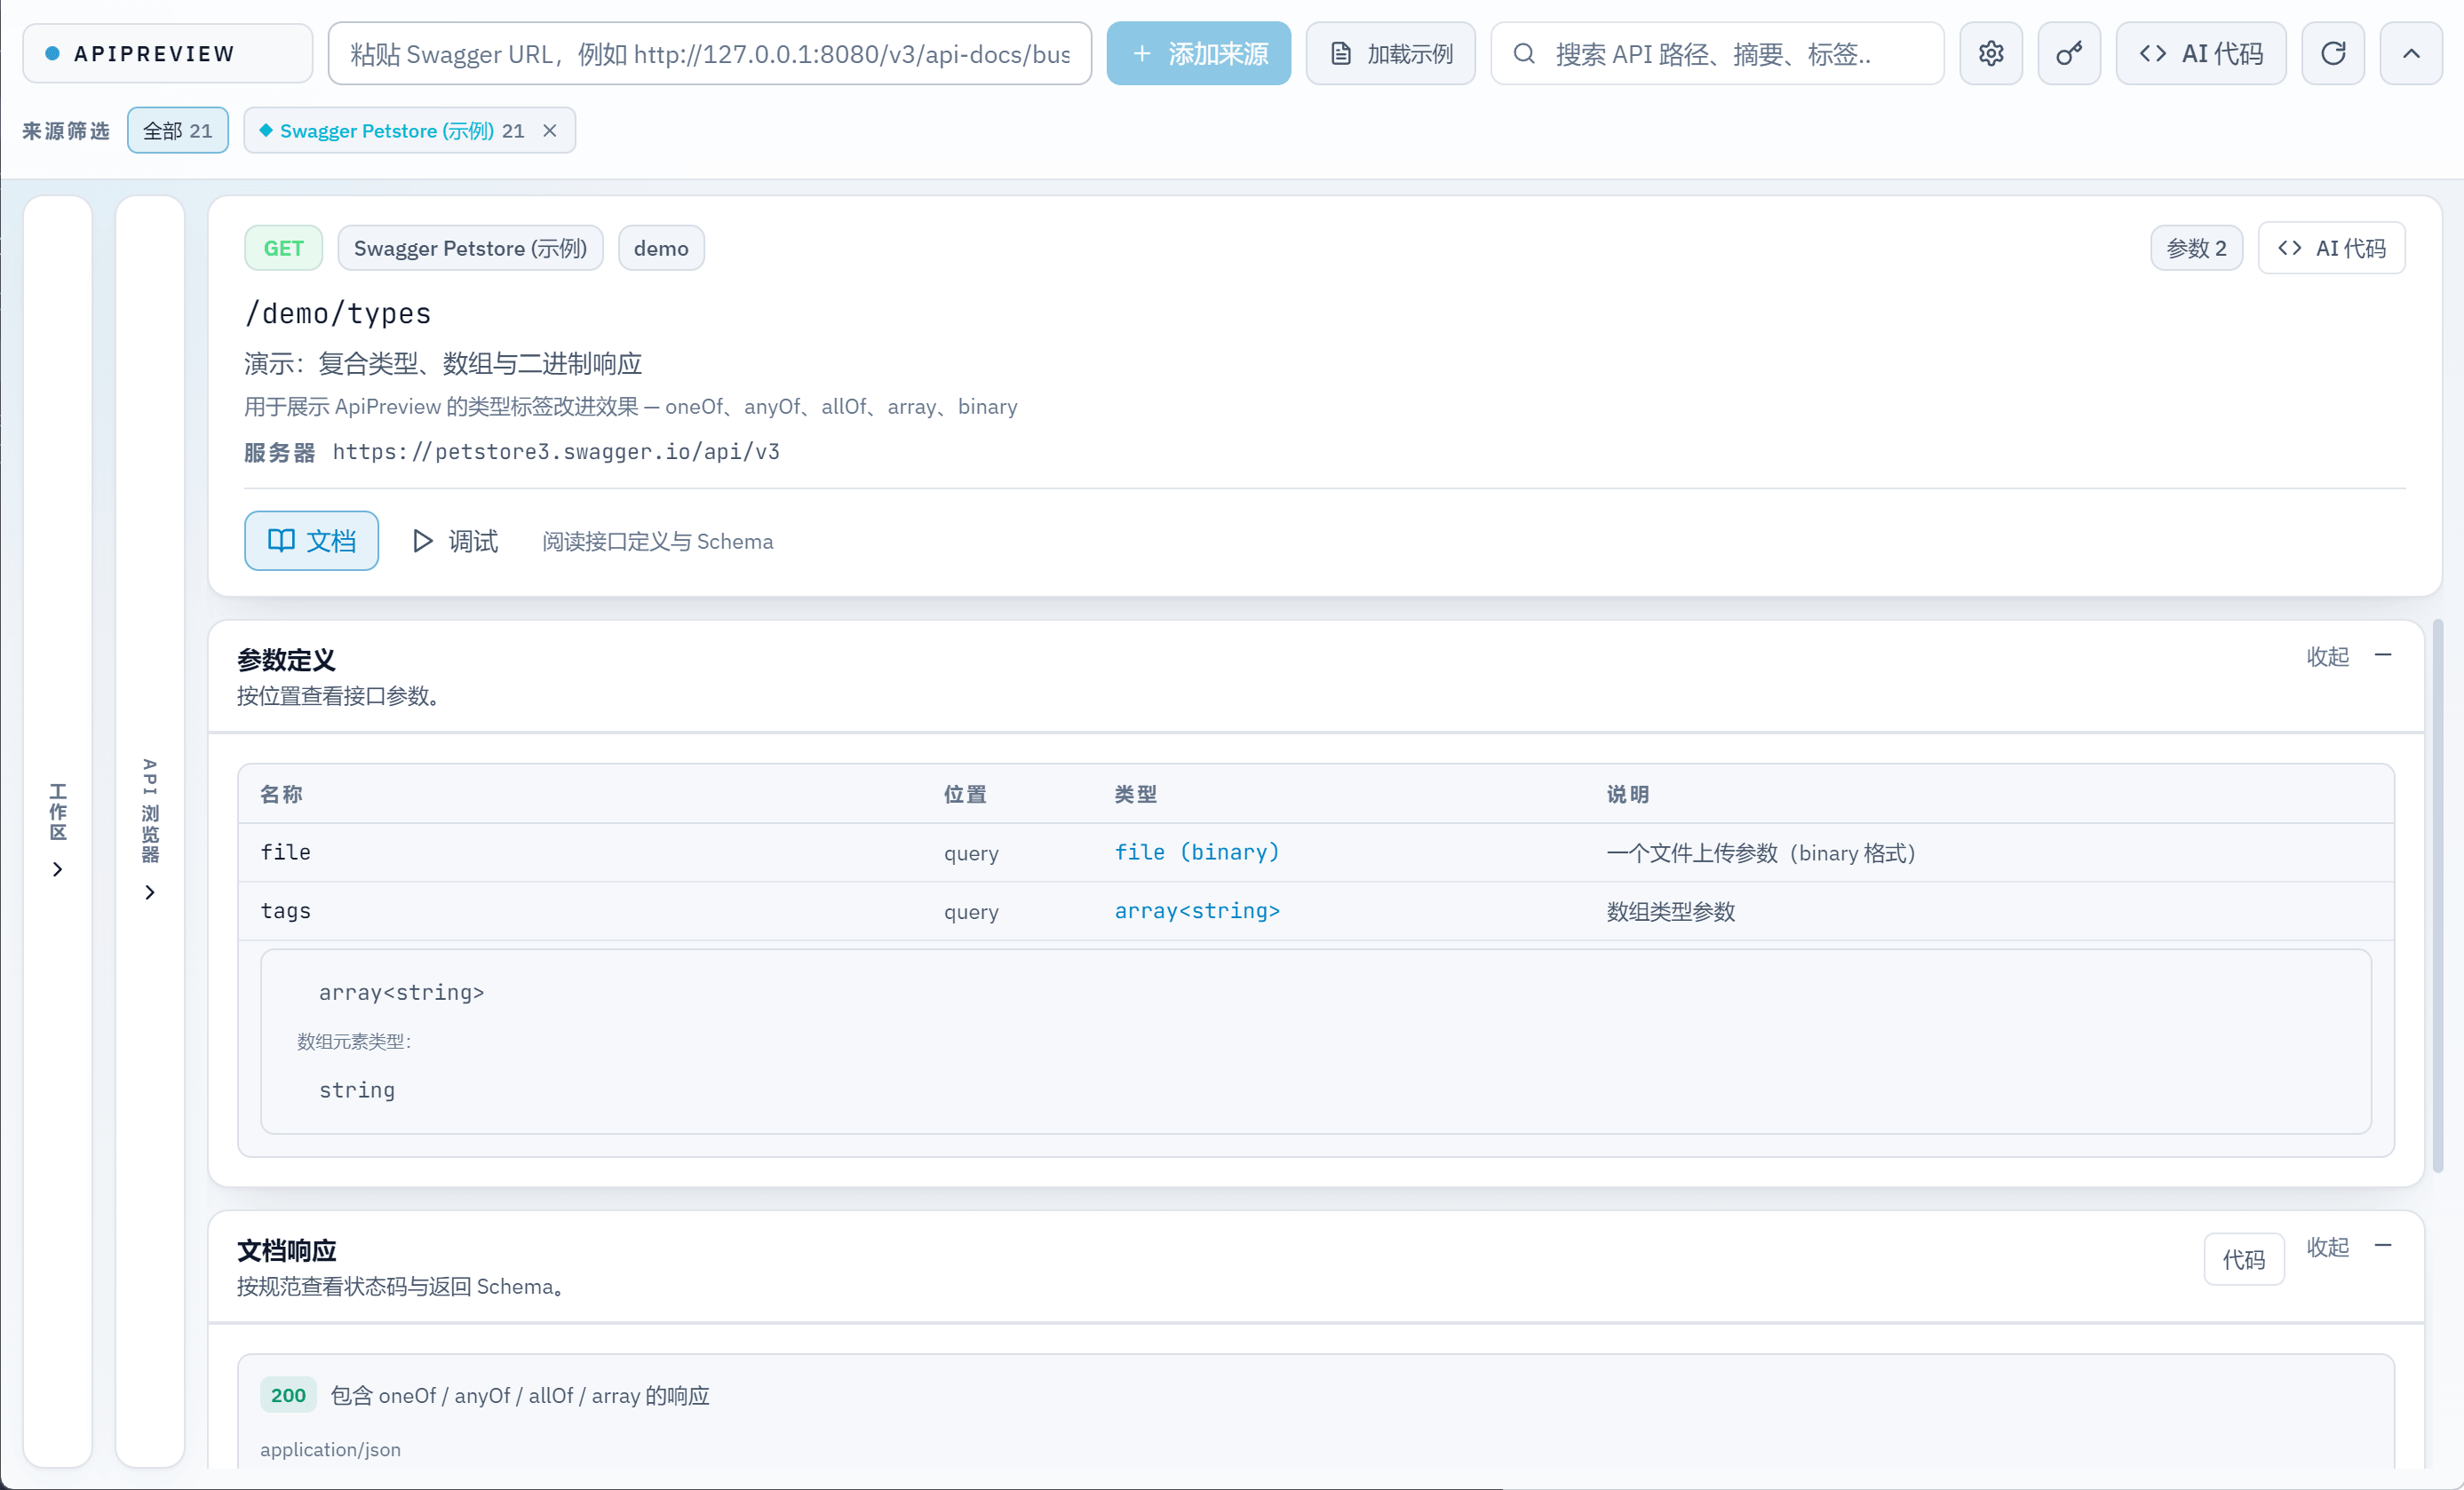This screenshot has height=1490, width=2464.
Task: Click the key authentication icon
Action: (2069, 53)
